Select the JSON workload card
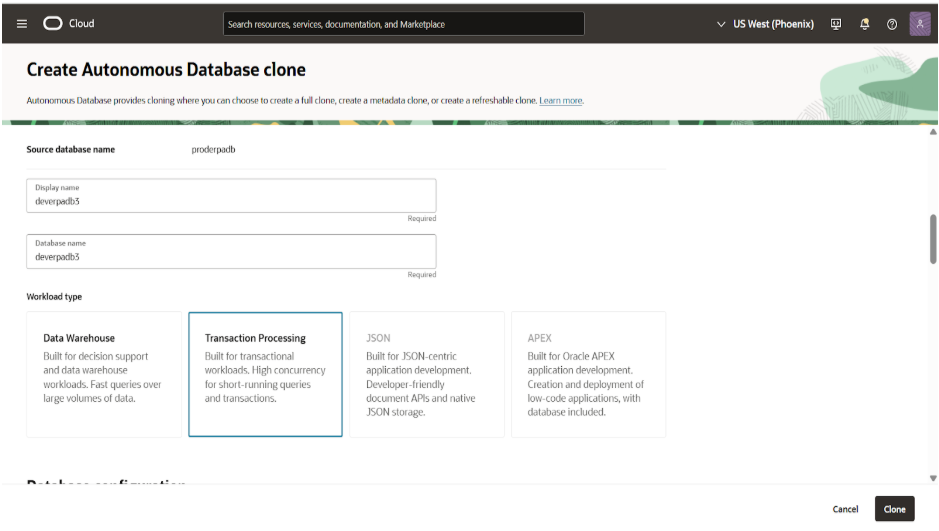 [427, 374]
